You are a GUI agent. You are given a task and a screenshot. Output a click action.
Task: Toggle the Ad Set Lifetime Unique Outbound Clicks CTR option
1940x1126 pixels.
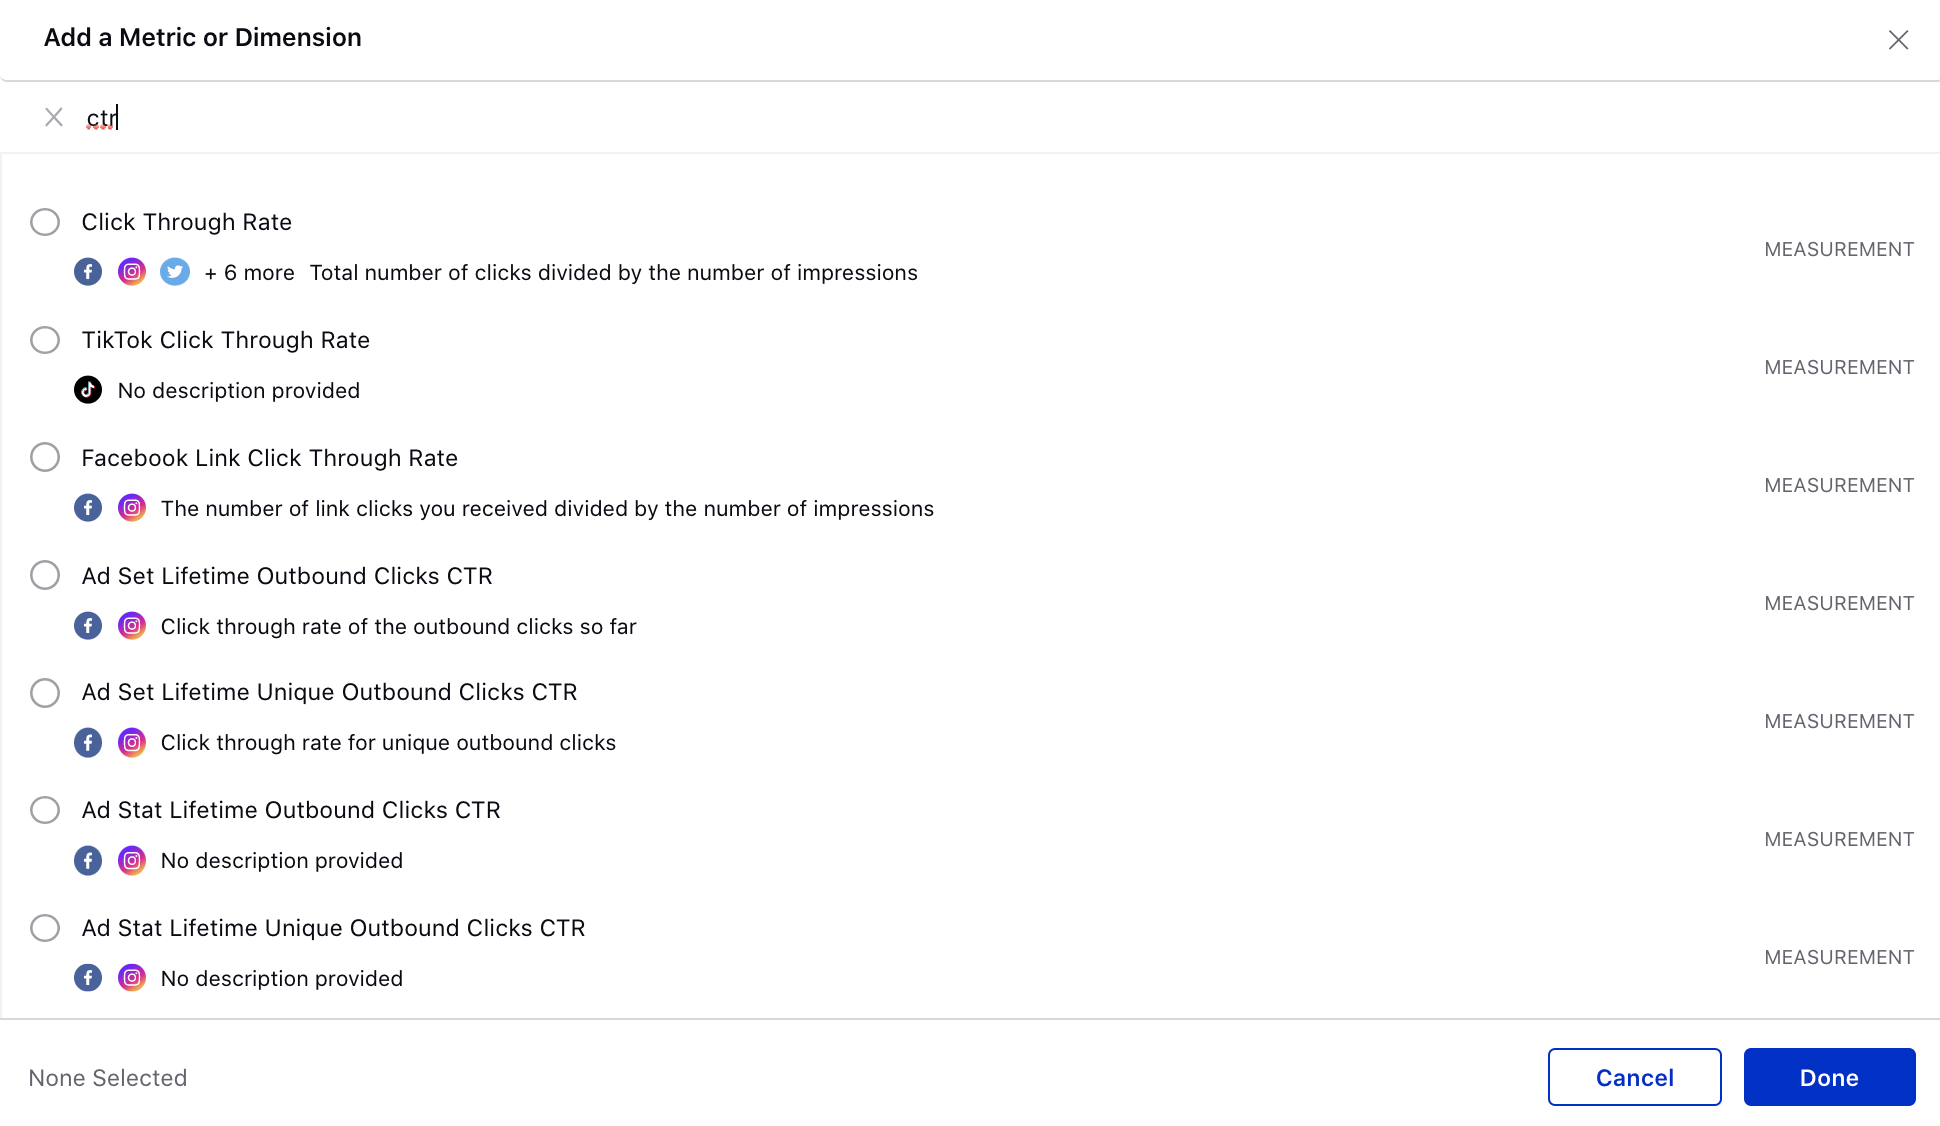coord(44,693)
